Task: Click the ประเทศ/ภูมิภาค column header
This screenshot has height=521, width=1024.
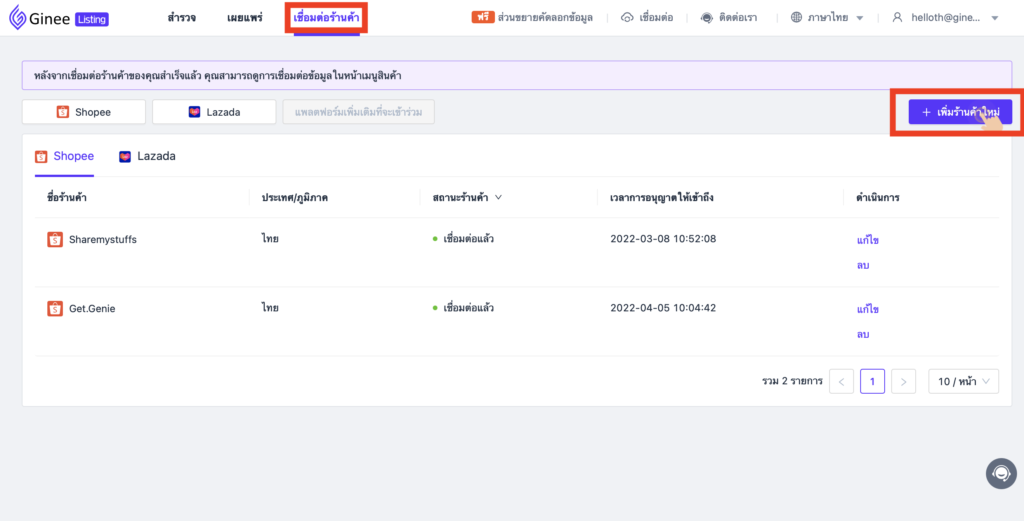Action: pyautogui.click(x=295, y=197)
